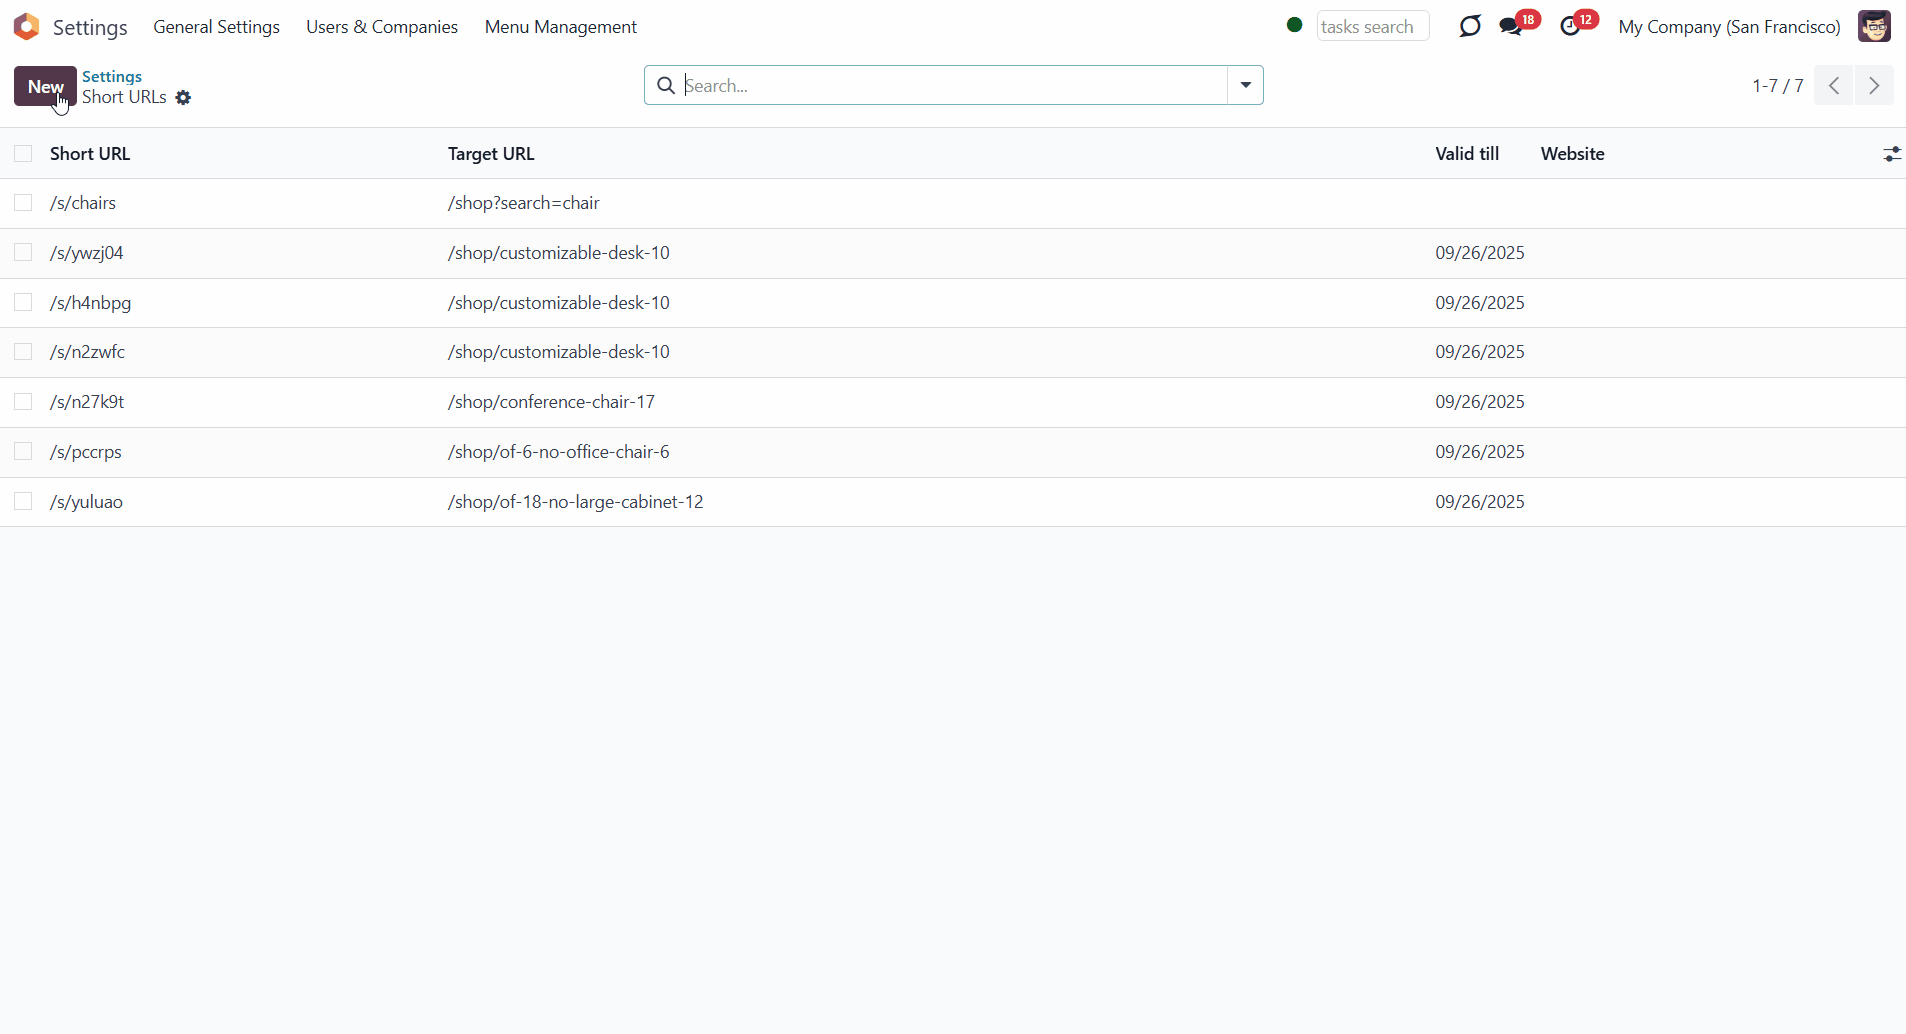Image resolution: width=1906 pixels, height=1034 pixels.
Task: Open optional columns adjust icon
Action: coord(1892,154)
